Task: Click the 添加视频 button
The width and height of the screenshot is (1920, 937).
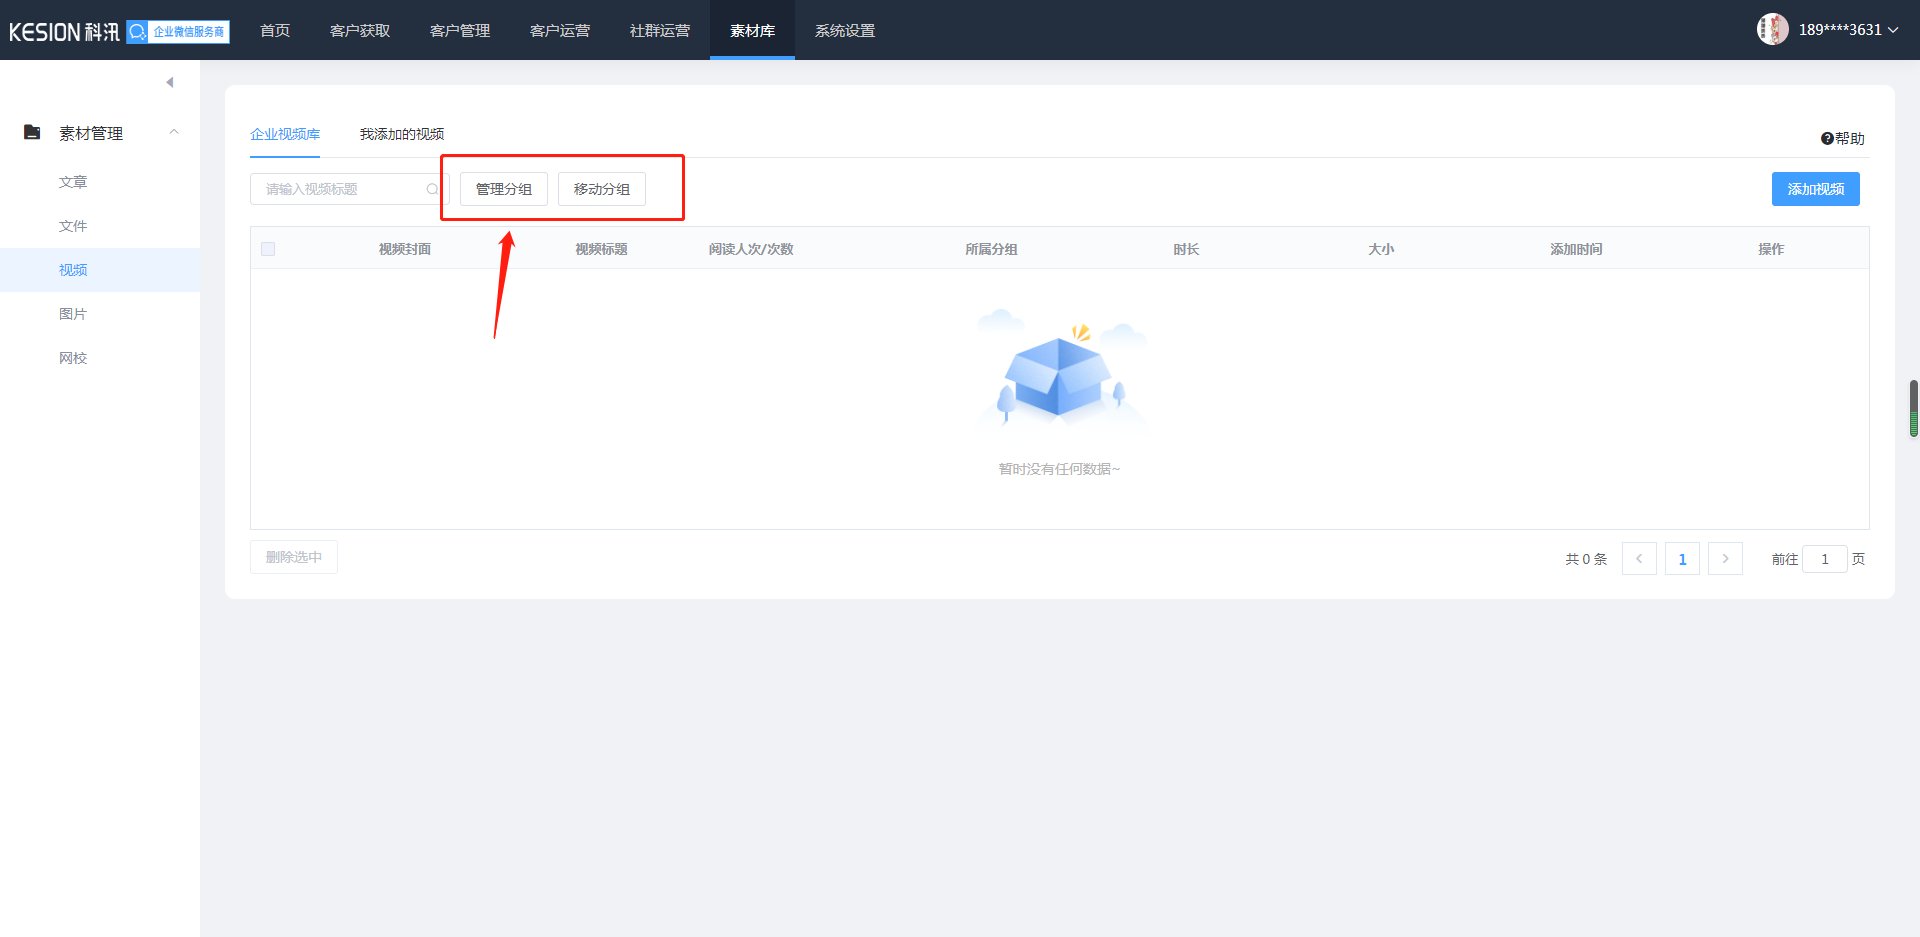Action: click(x=1815, y=189)
